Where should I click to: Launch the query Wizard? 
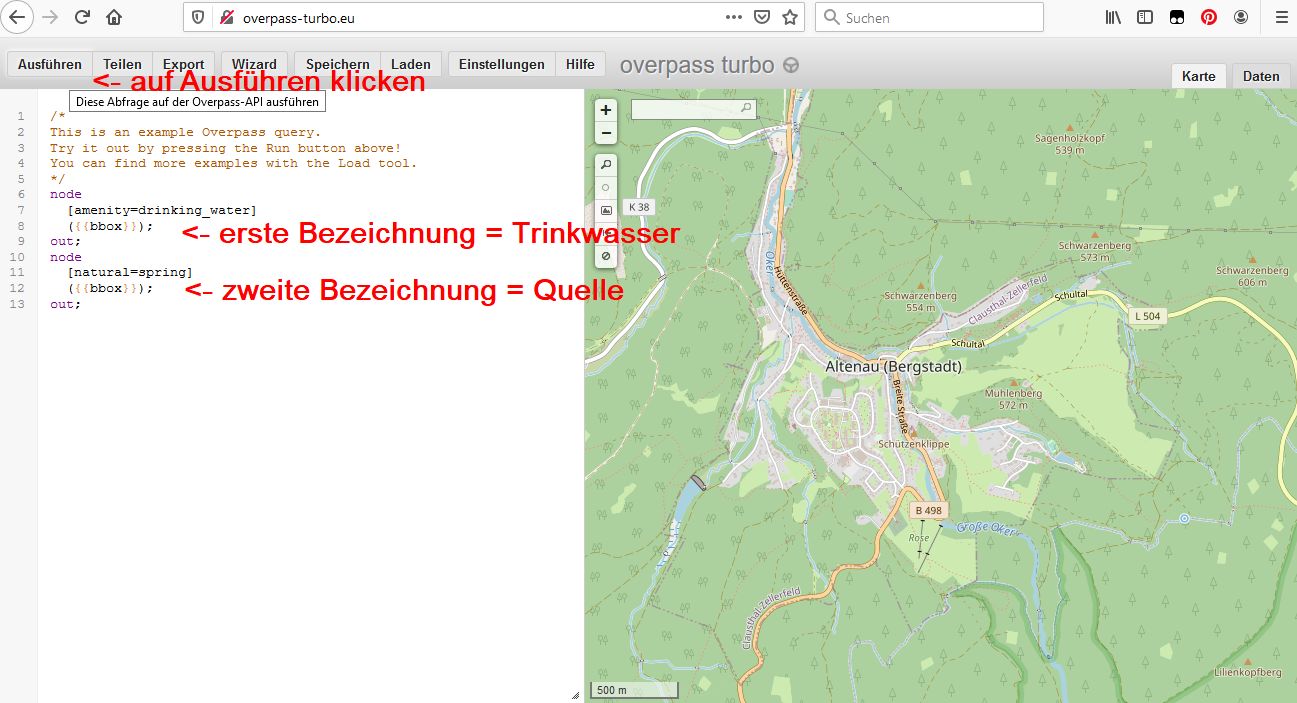click(254, 64)
